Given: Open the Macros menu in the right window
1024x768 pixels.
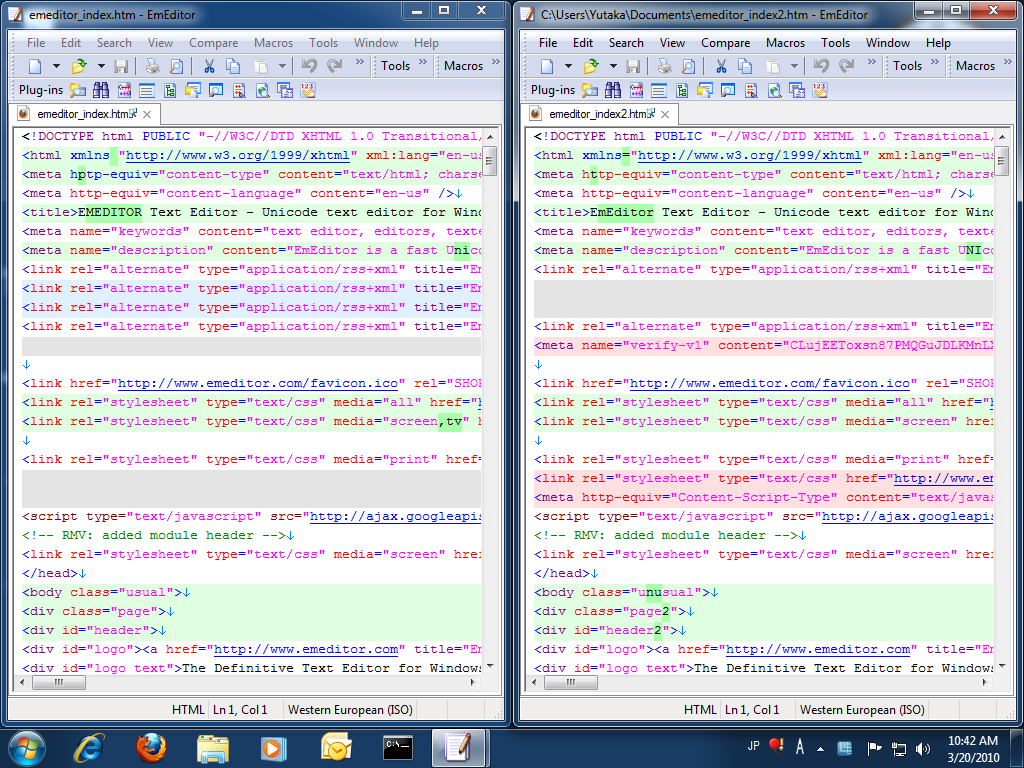Looking at the screenshot, I should (x=785, y=43).
